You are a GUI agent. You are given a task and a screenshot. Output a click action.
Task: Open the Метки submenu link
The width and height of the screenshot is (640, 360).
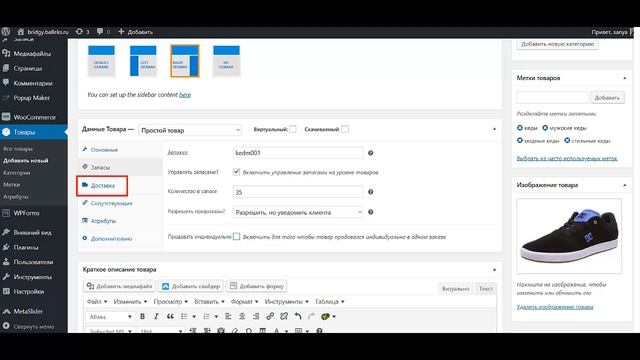click(11, 184)
